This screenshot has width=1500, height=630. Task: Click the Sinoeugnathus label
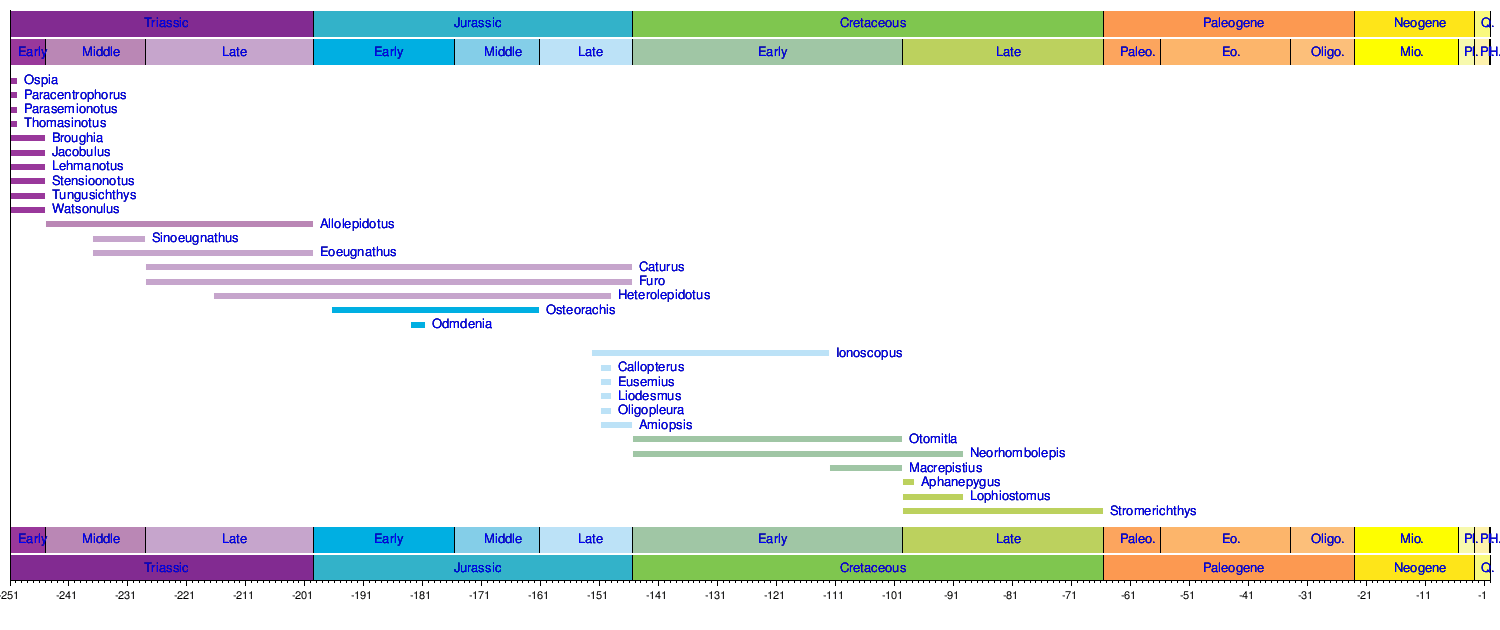pos(194,238)
